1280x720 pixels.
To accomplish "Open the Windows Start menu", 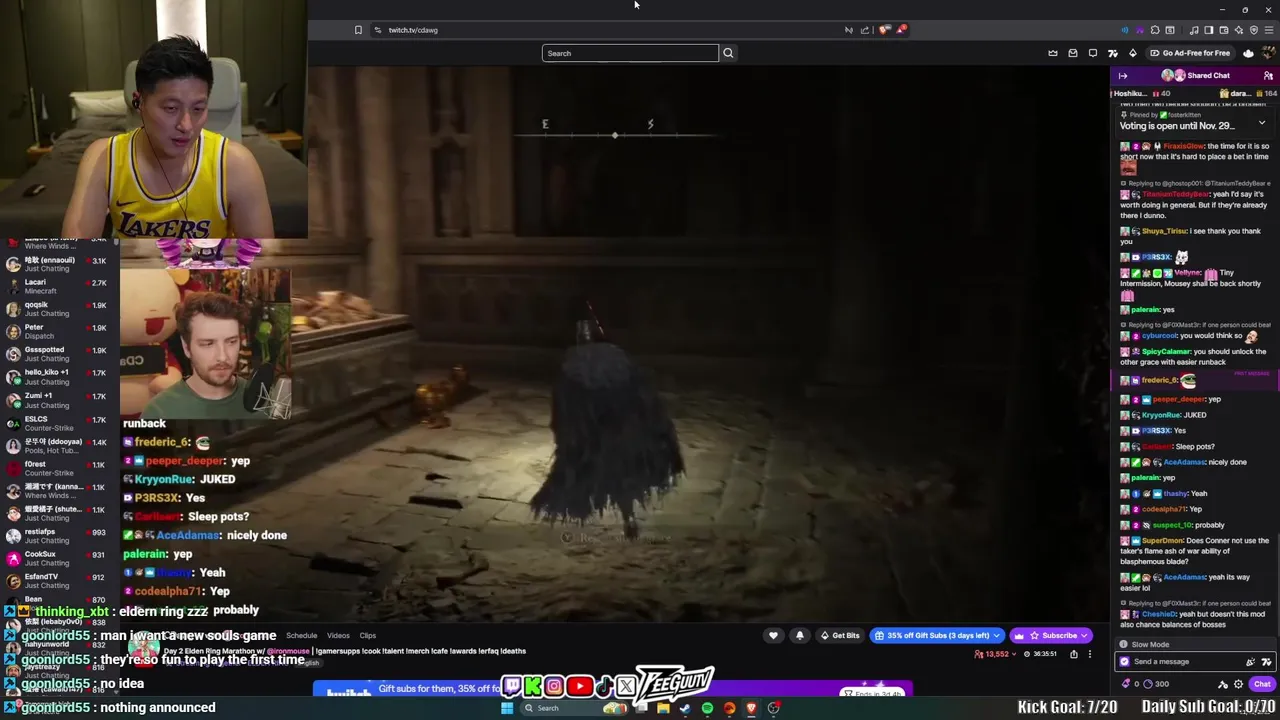I will pyautogui.click(x=507, y=708).
